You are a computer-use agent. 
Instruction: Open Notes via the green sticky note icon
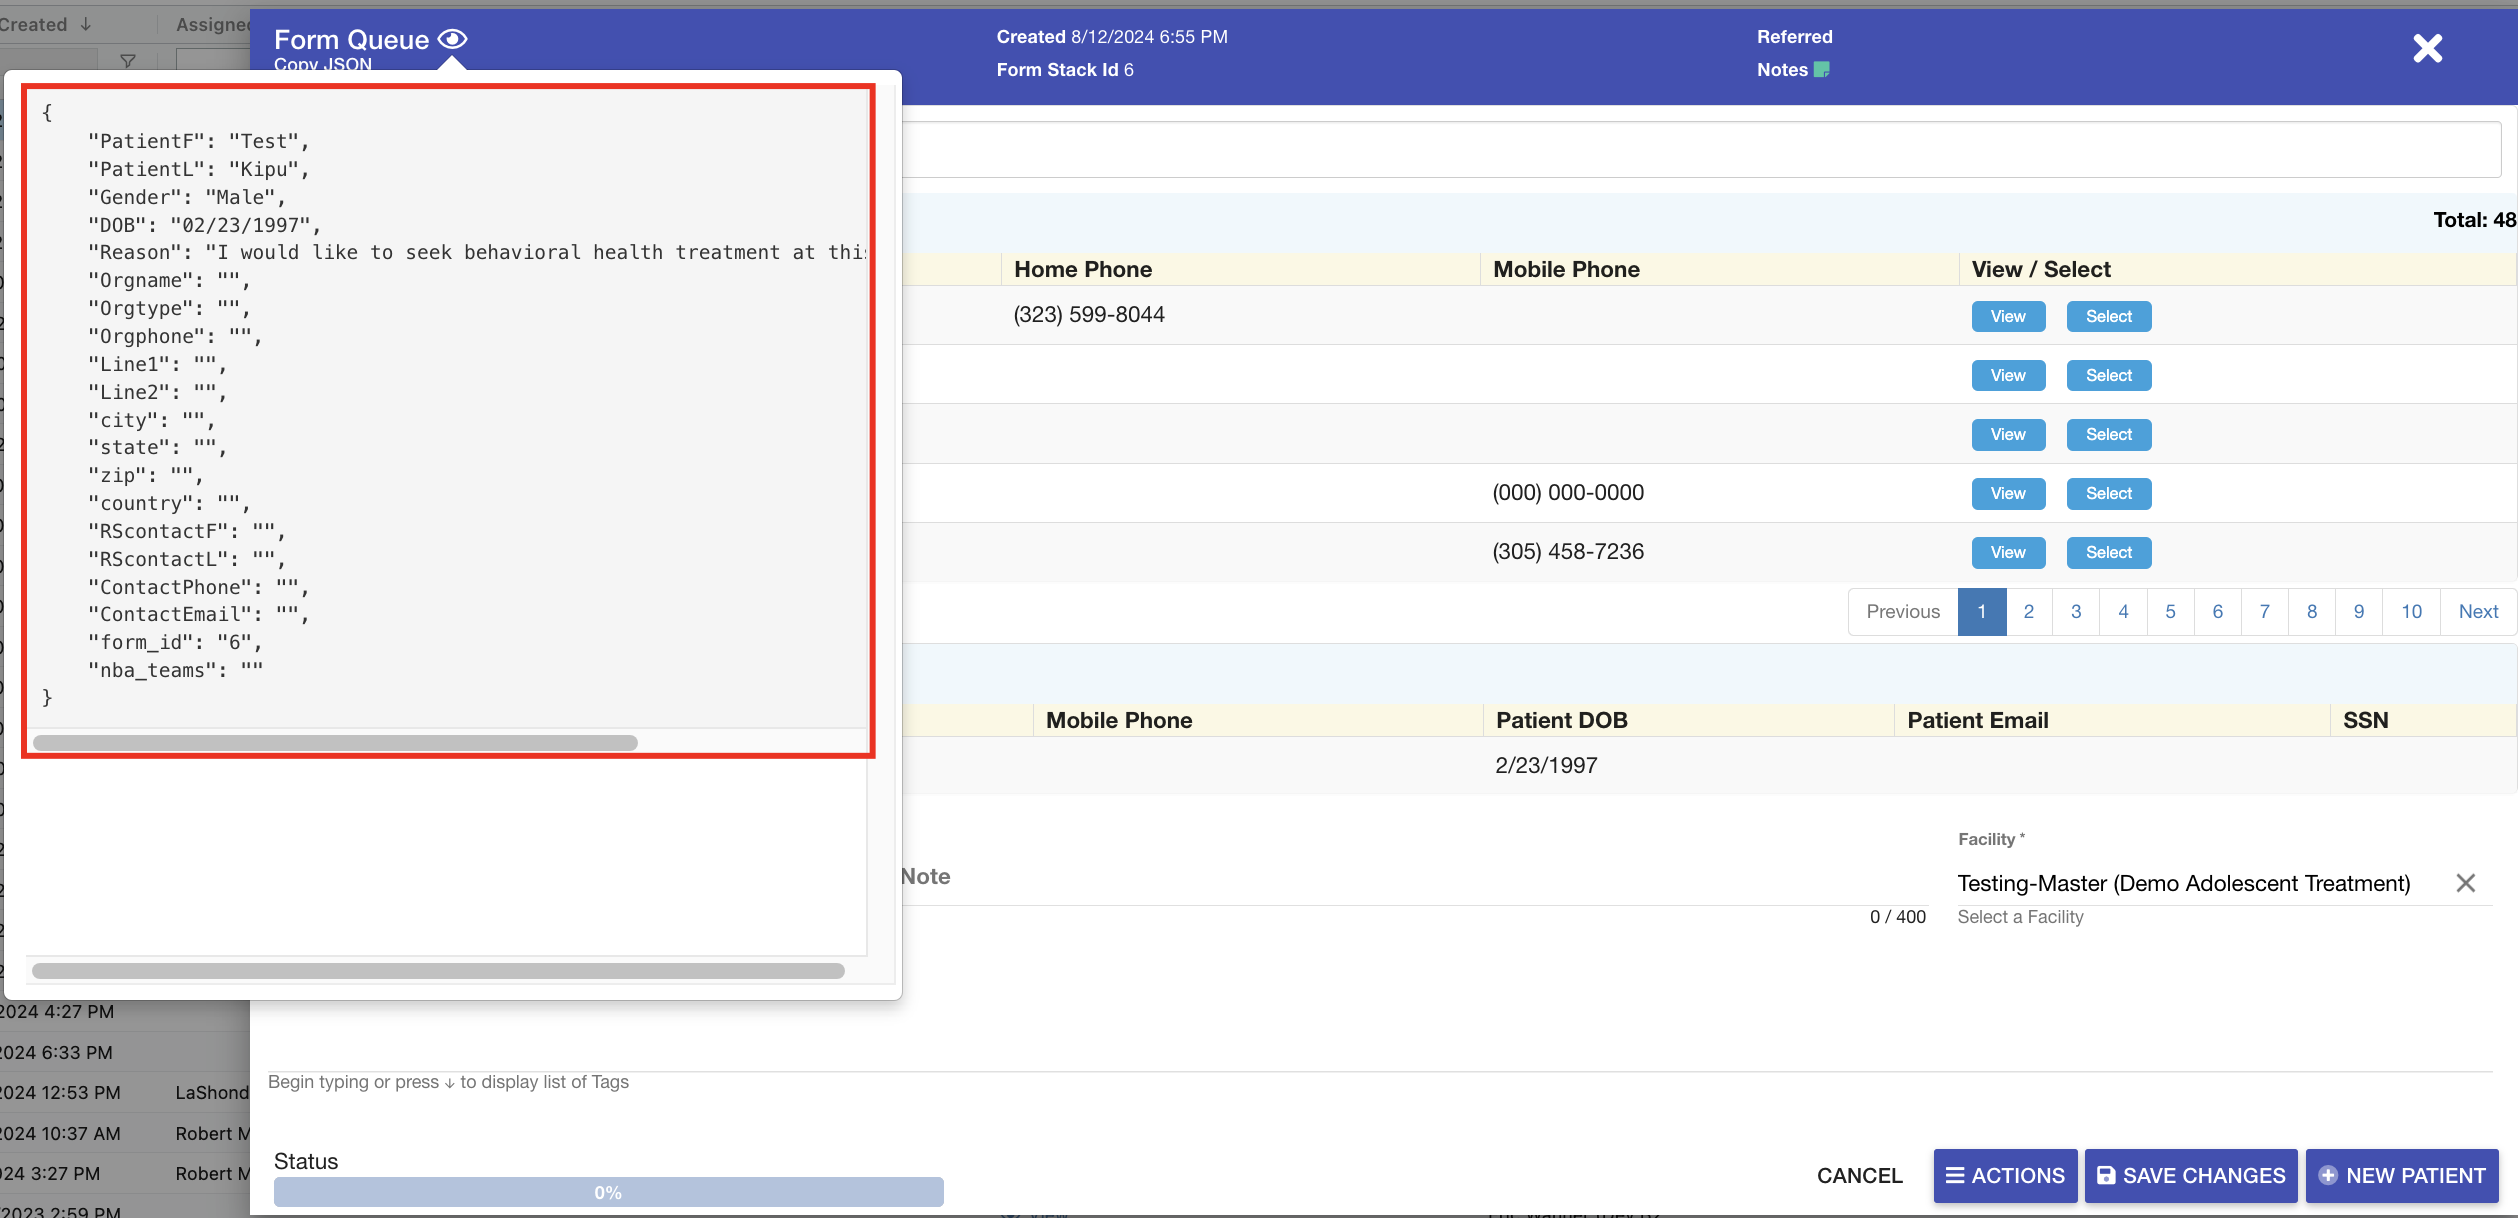pyautogui.click(x=1821, y=70)
